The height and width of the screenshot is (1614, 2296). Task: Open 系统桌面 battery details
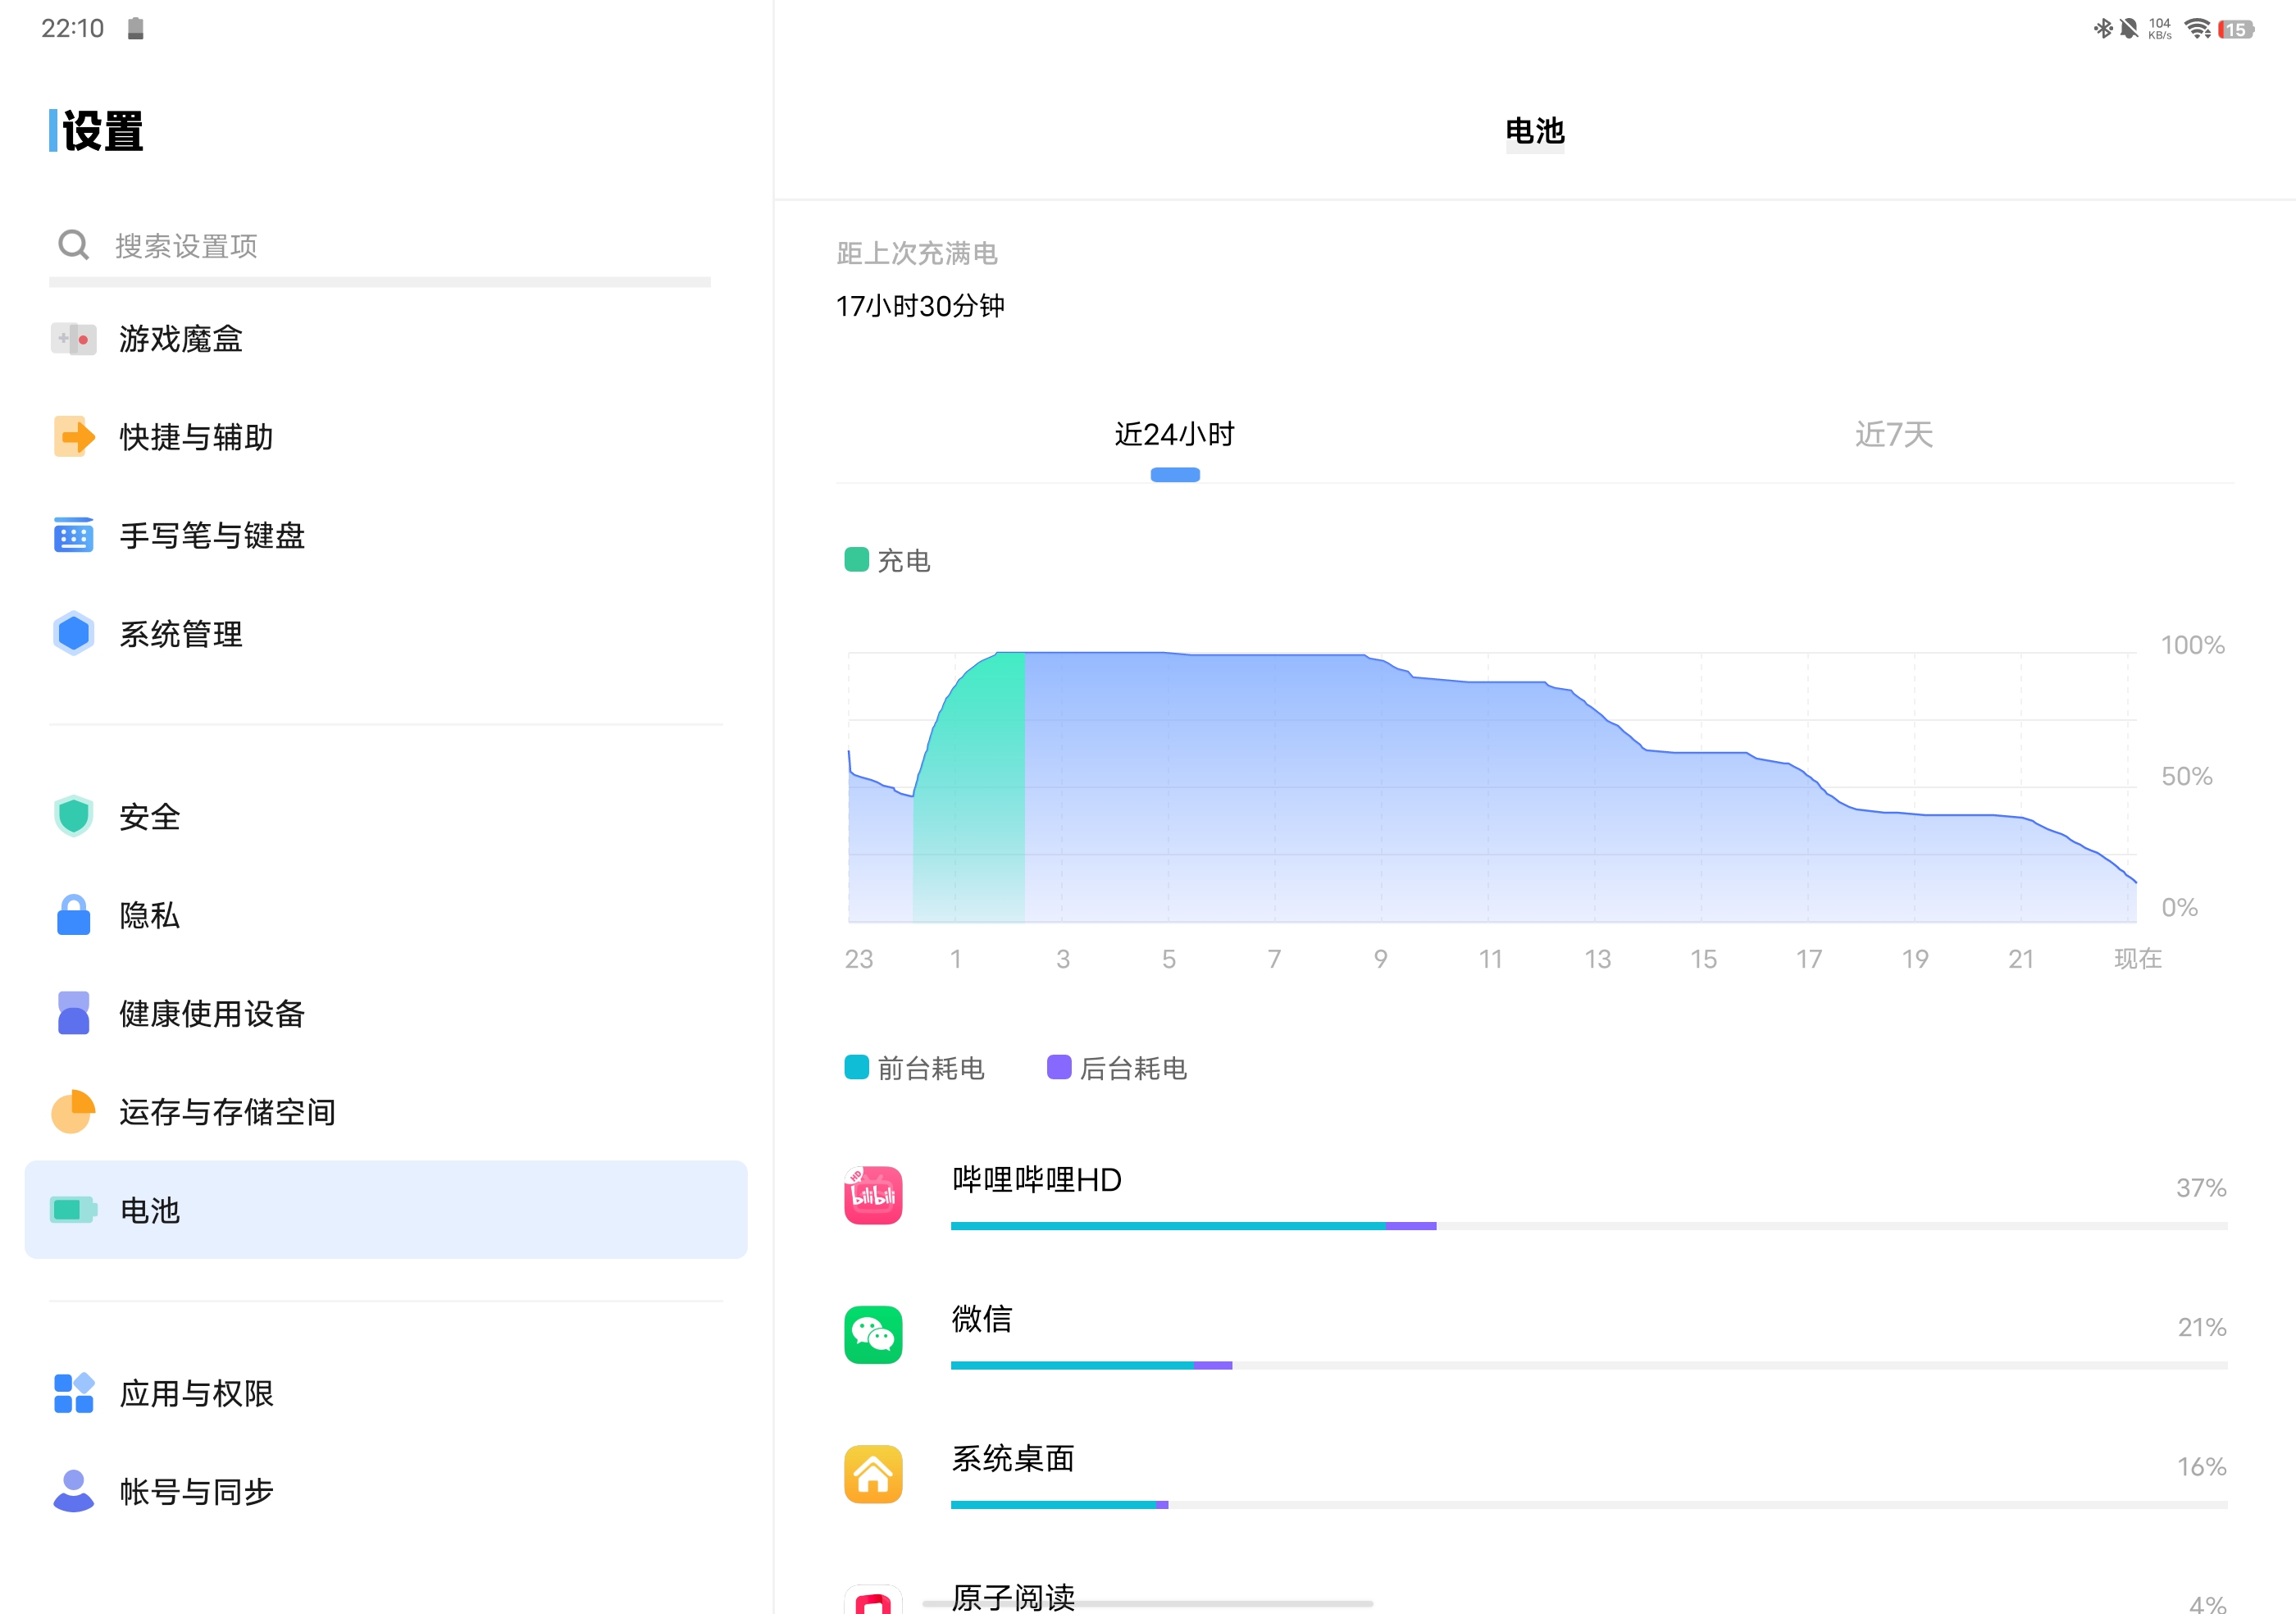(x=1535, y=1475)
